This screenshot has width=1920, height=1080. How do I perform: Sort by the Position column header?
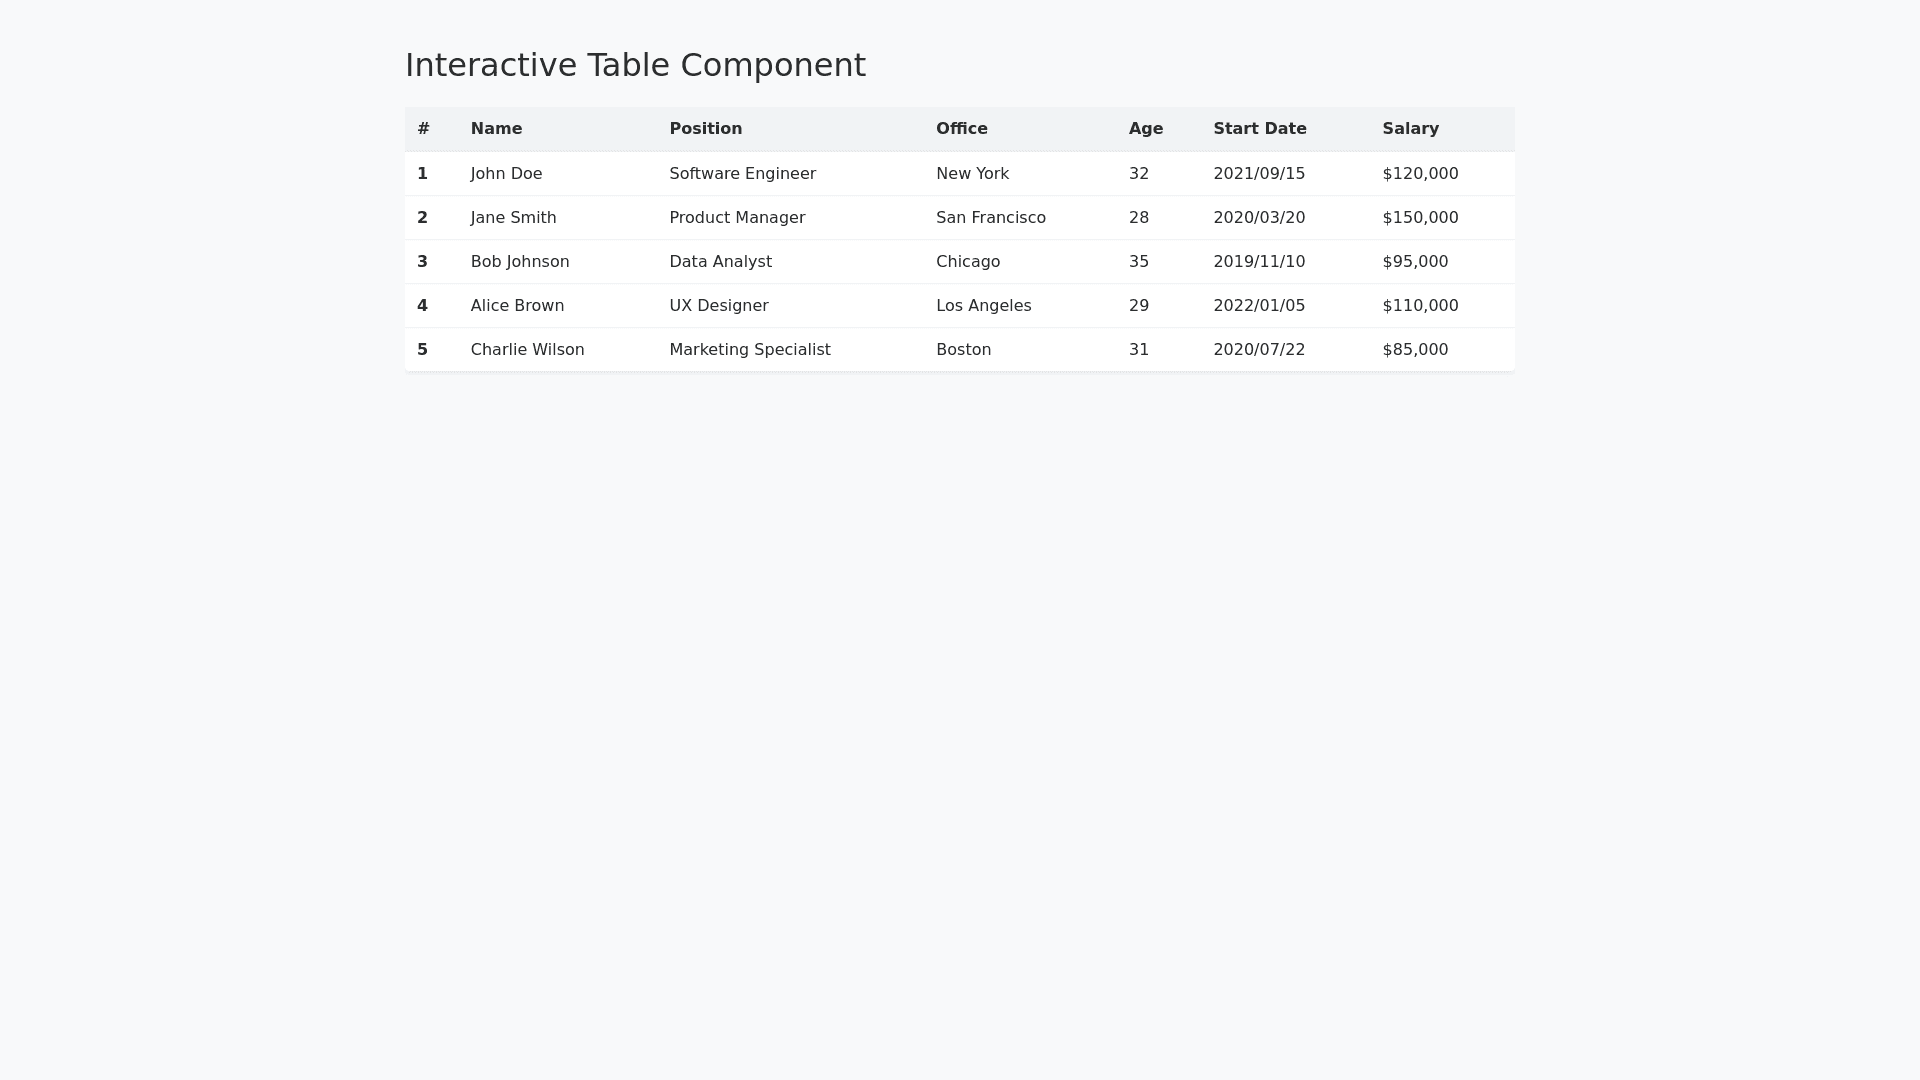click(705, 129)
